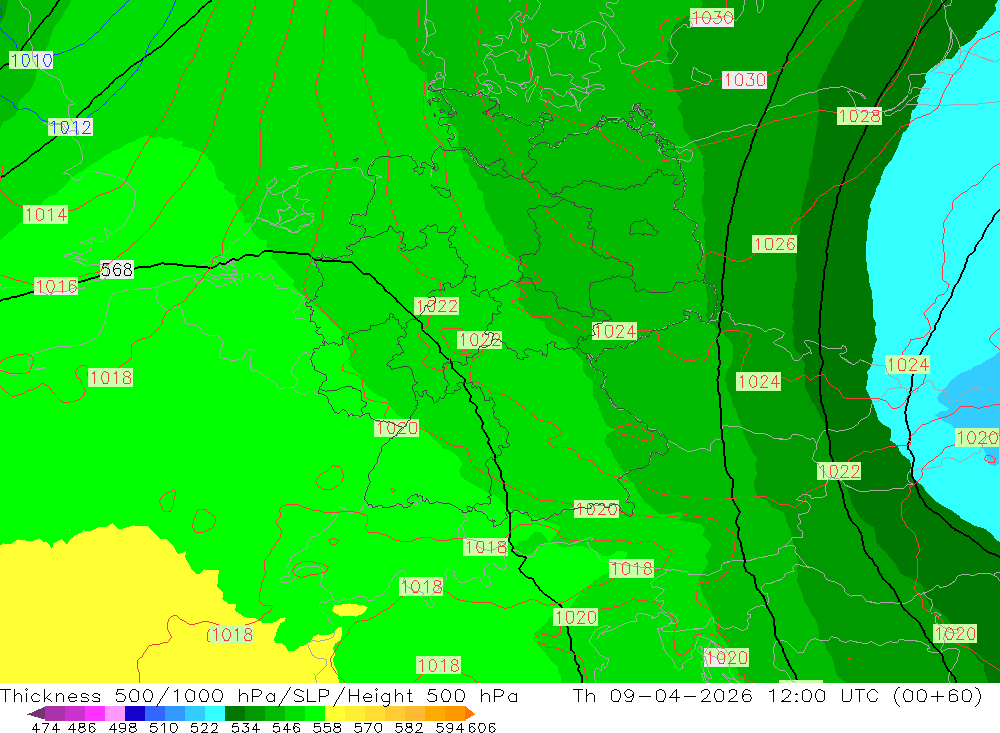Image resolution: width=1000 pixels, height=733 pixels.
Task: Select the red 1014 pressure label
Action: 45,214
